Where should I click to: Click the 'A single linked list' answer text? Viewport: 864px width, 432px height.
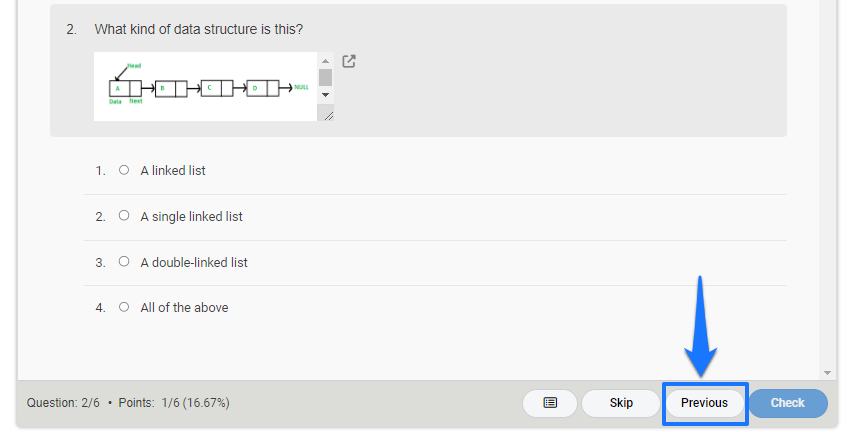coord(191,217)
